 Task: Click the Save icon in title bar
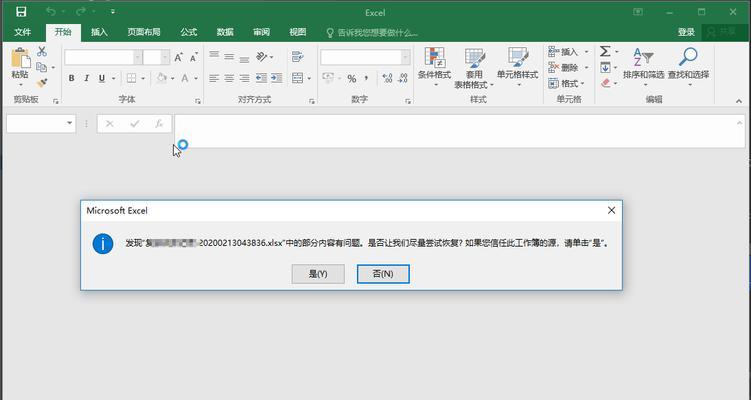pyautogui.click(x=21, y=11)
